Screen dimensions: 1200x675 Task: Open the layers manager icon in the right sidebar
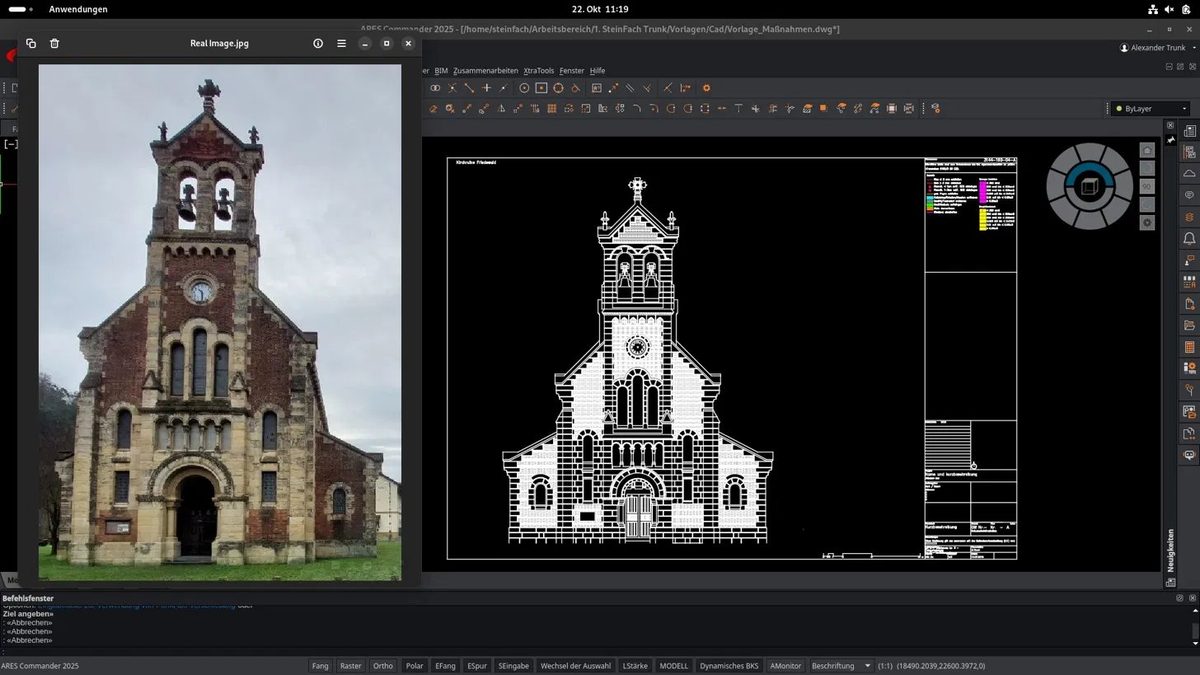pos(1190,217)
